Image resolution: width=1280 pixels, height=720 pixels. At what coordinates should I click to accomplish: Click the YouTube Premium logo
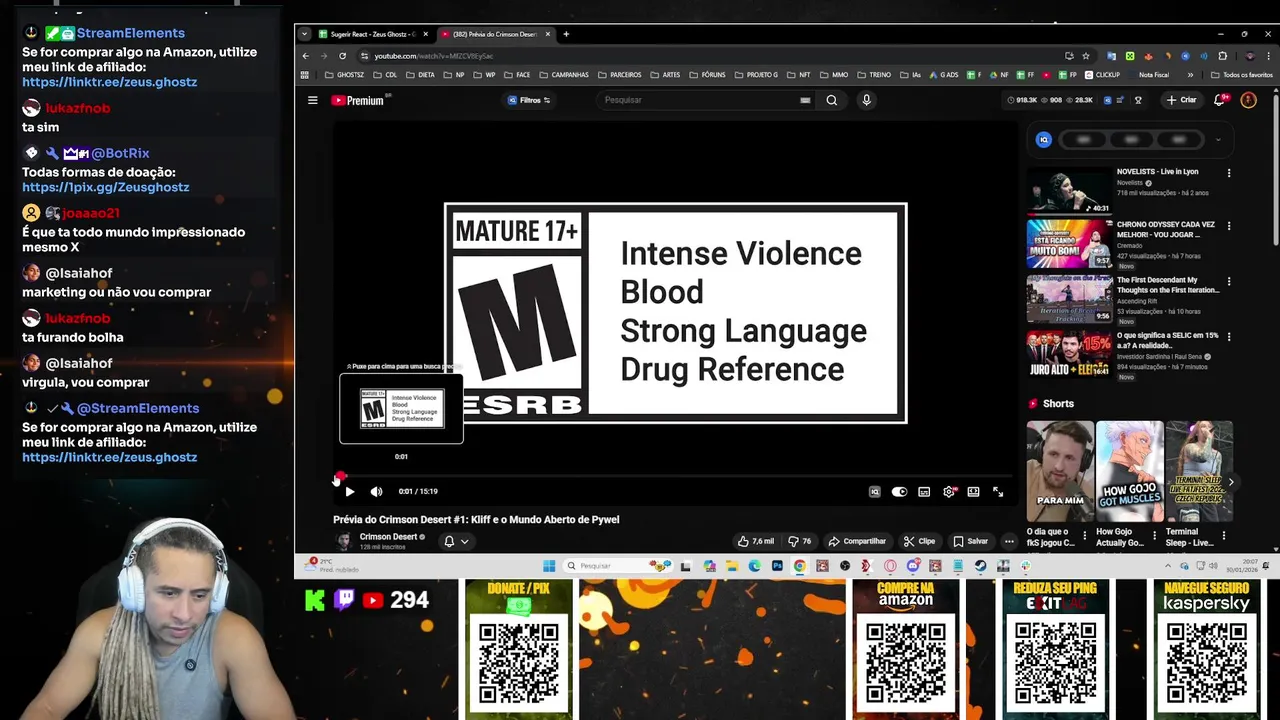pos(358,100)
